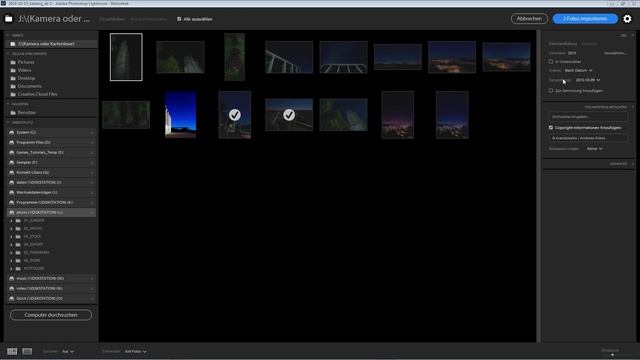Click the Abbrechen button
The width and height of the screenshot is (640, 360).
tap(529, 19)
